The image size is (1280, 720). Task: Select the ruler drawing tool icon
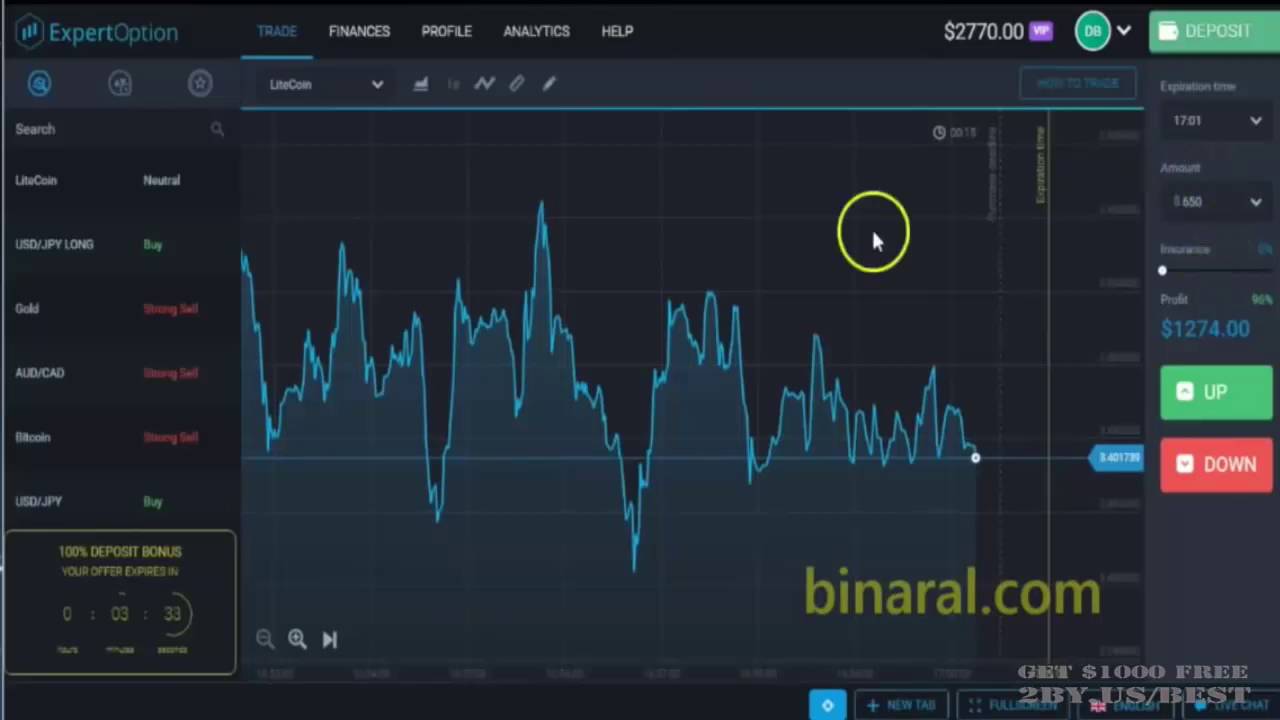[x=517, y=84]
